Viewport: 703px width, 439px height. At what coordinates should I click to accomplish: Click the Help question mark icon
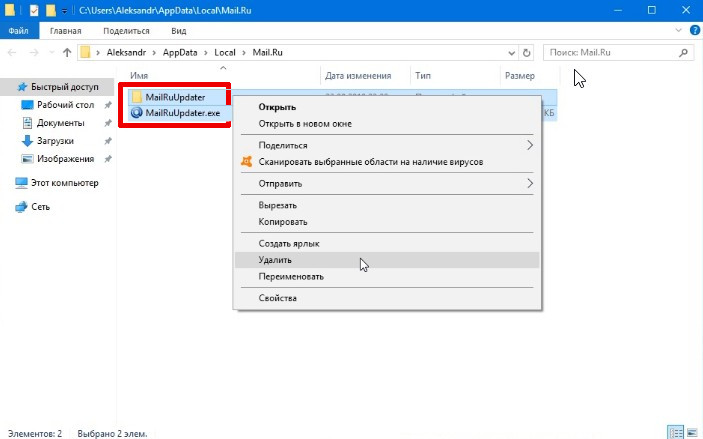694,30
